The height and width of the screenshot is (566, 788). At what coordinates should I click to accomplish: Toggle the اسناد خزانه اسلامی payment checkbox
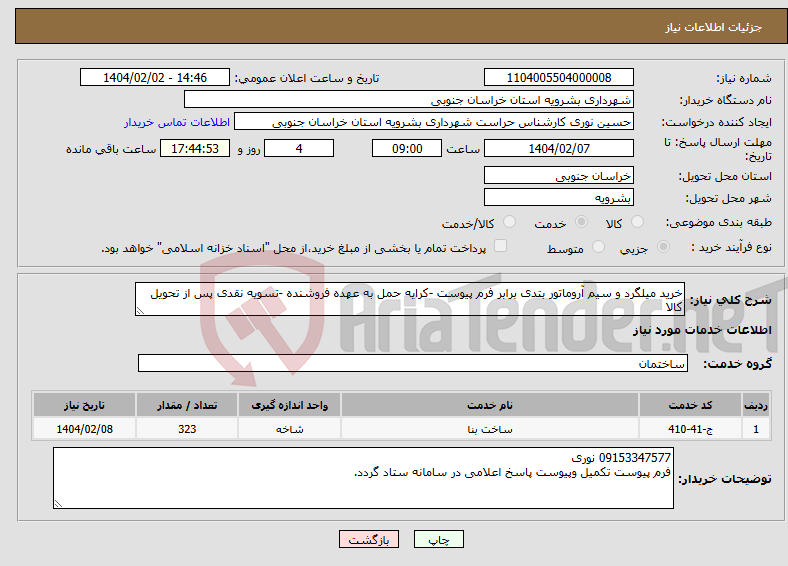click(x=501, y=246)
